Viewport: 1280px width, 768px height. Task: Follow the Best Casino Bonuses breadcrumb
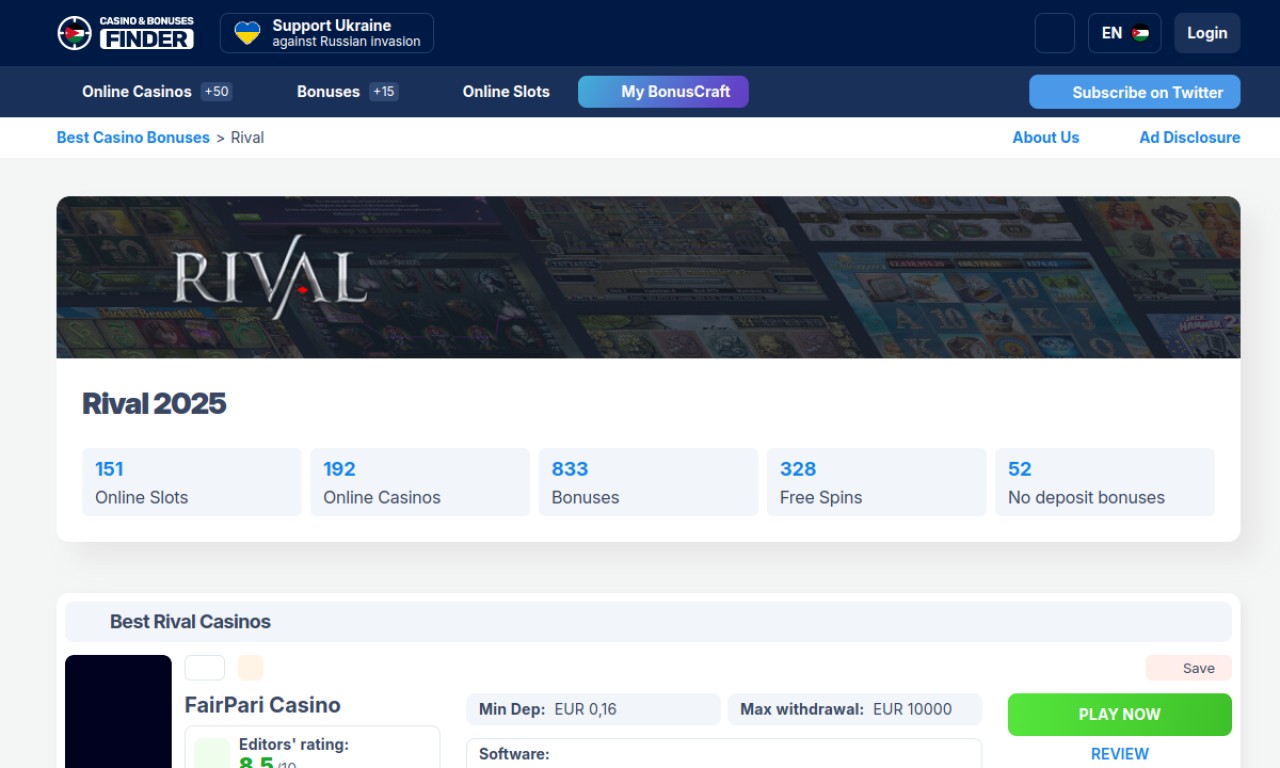click(x=133, y=138)
